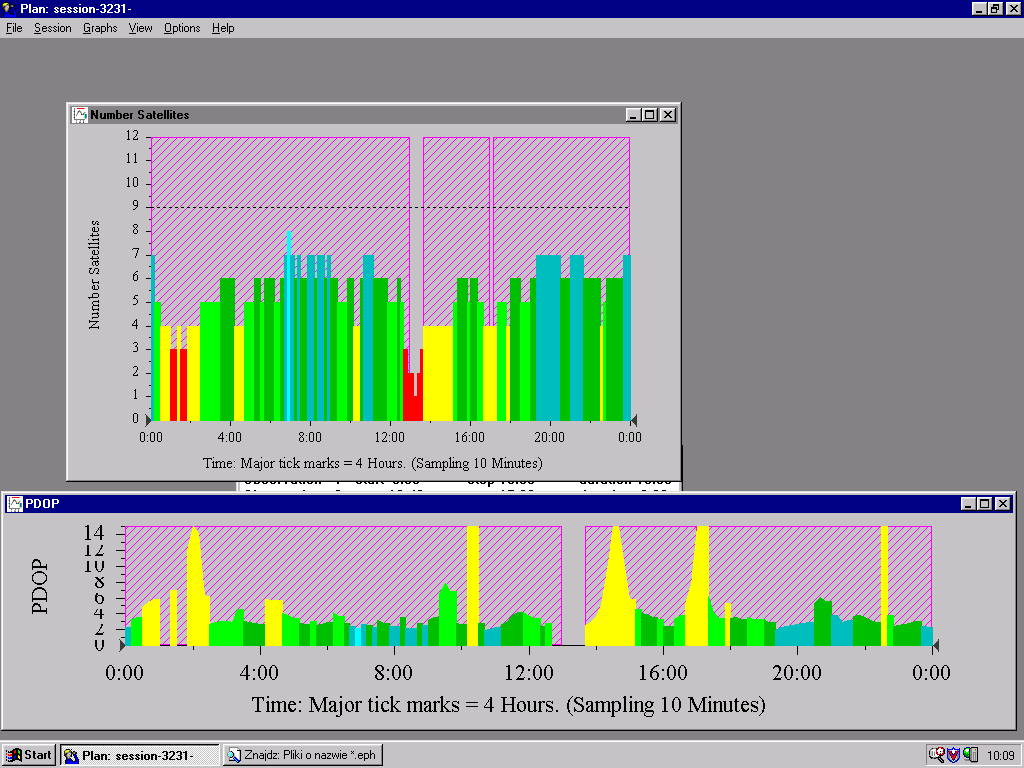This screenshot has height=768, width=1024.
Task: Select start-time triangle marker in PDOP chart
Action: pyautogui.click(x=122, y=645)
